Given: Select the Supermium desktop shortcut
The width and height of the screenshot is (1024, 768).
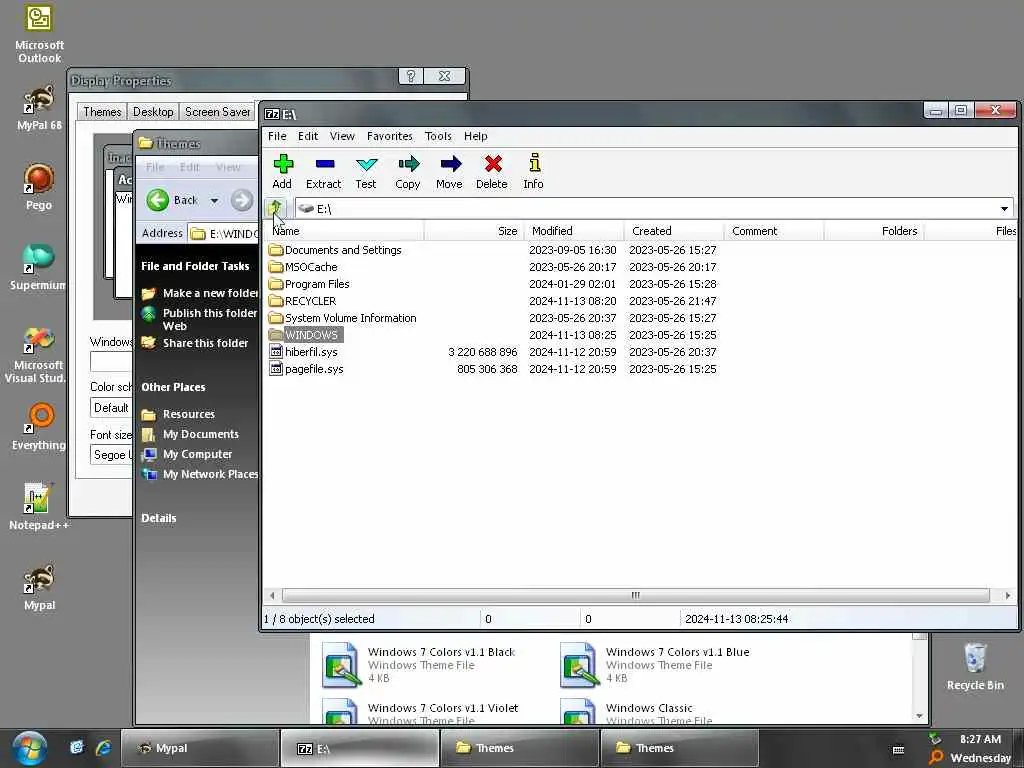Looking at the screenshot, I should (38, 267).
